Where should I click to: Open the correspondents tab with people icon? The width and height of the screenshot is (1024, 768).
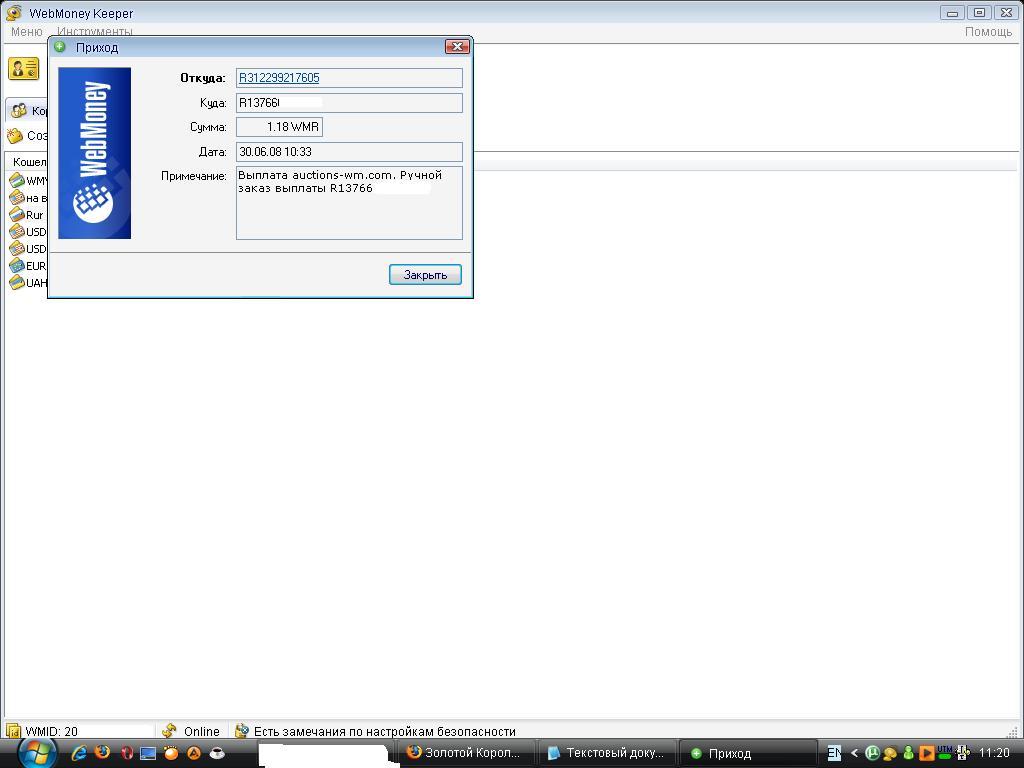click(20, 111)
